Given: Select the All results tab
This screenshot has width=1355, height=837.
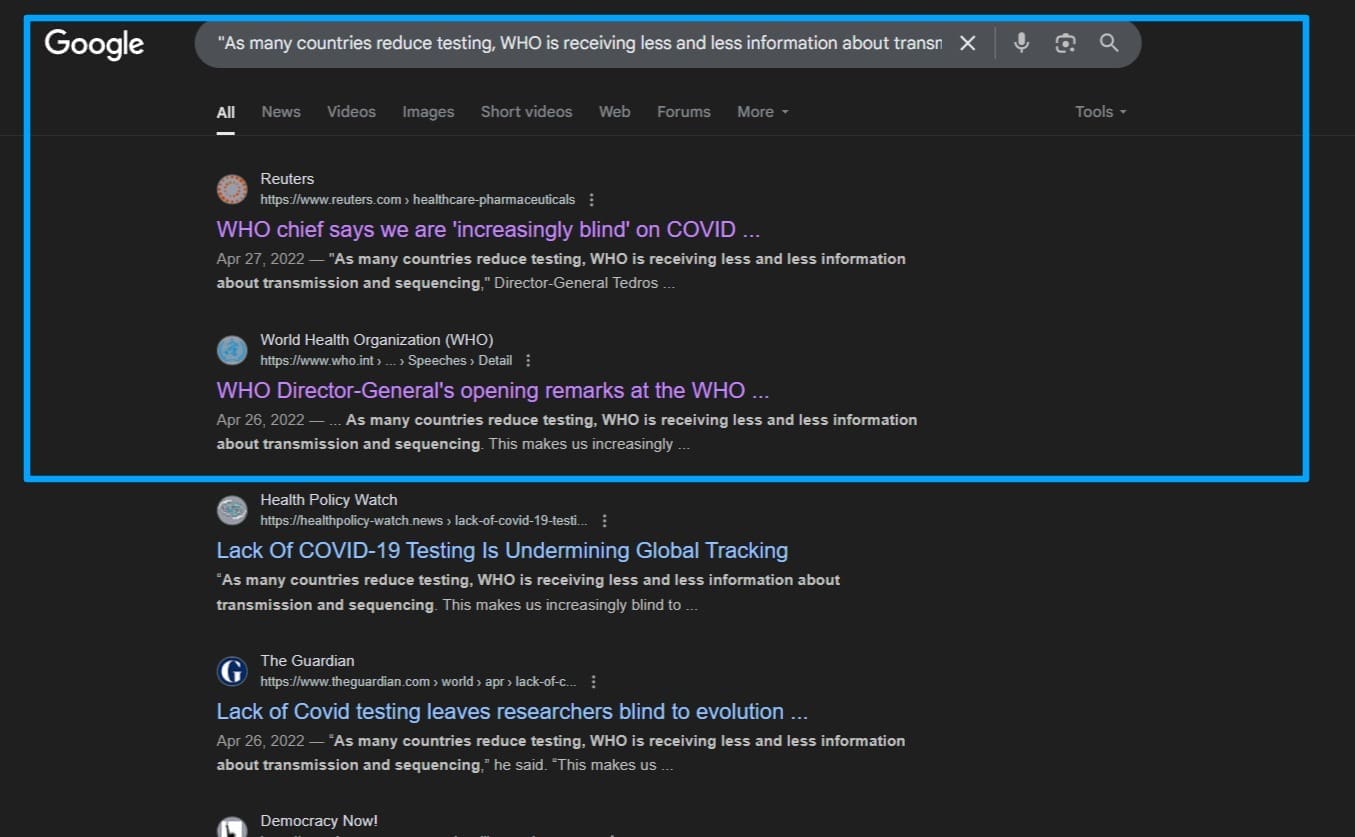Looking at the screenshot, I should [226, 112].
